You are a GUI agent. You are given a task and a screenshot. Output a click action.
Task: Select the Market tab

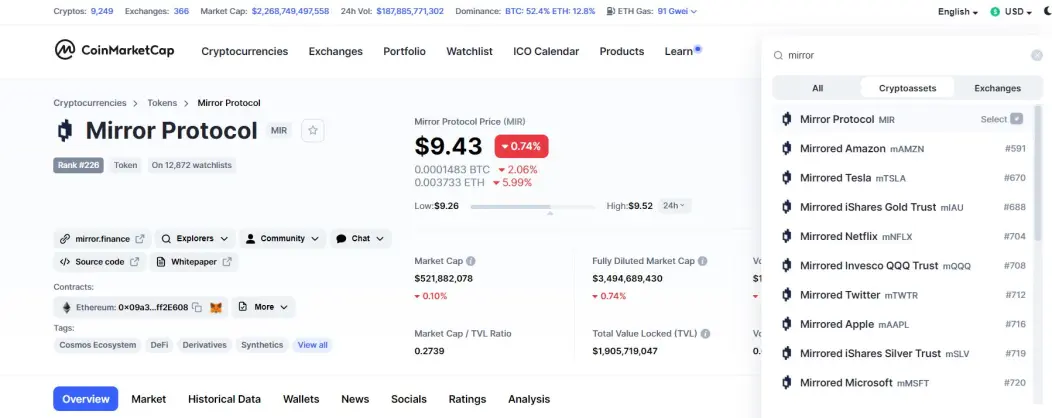(148, 399)
